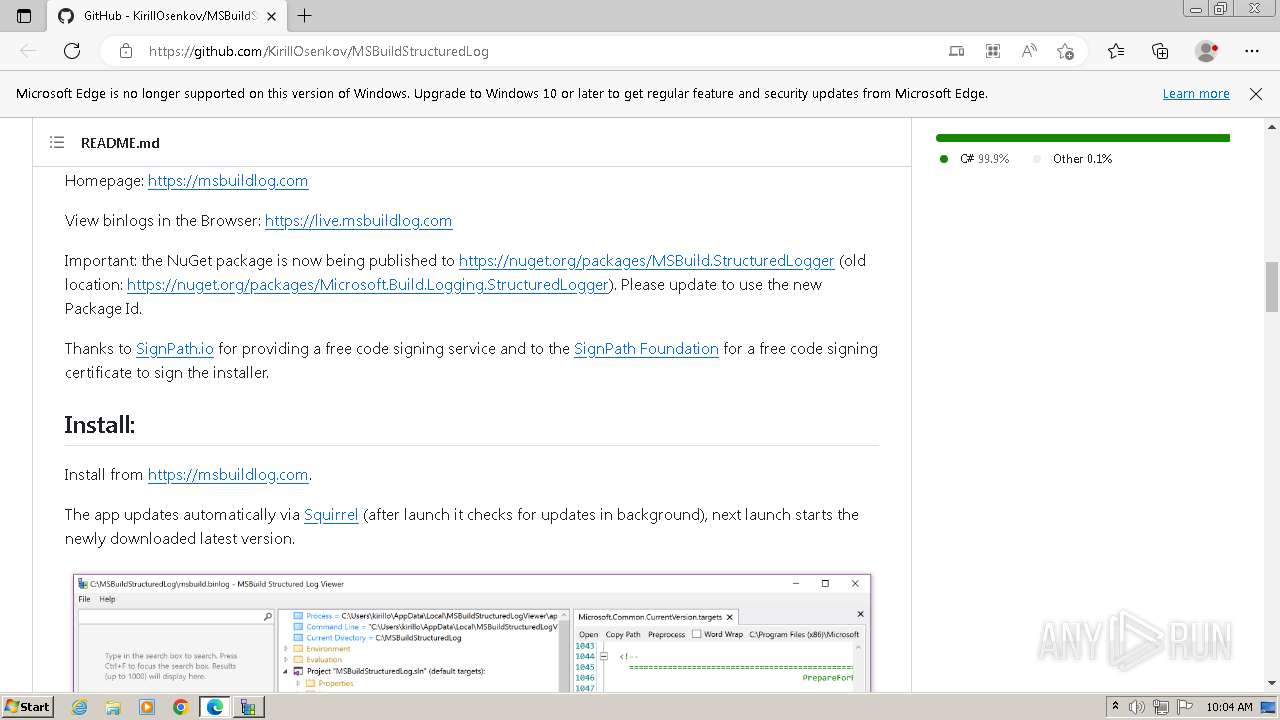Open a new browser tab
This screenshot has width=1280, height=720.
(305, 16)
